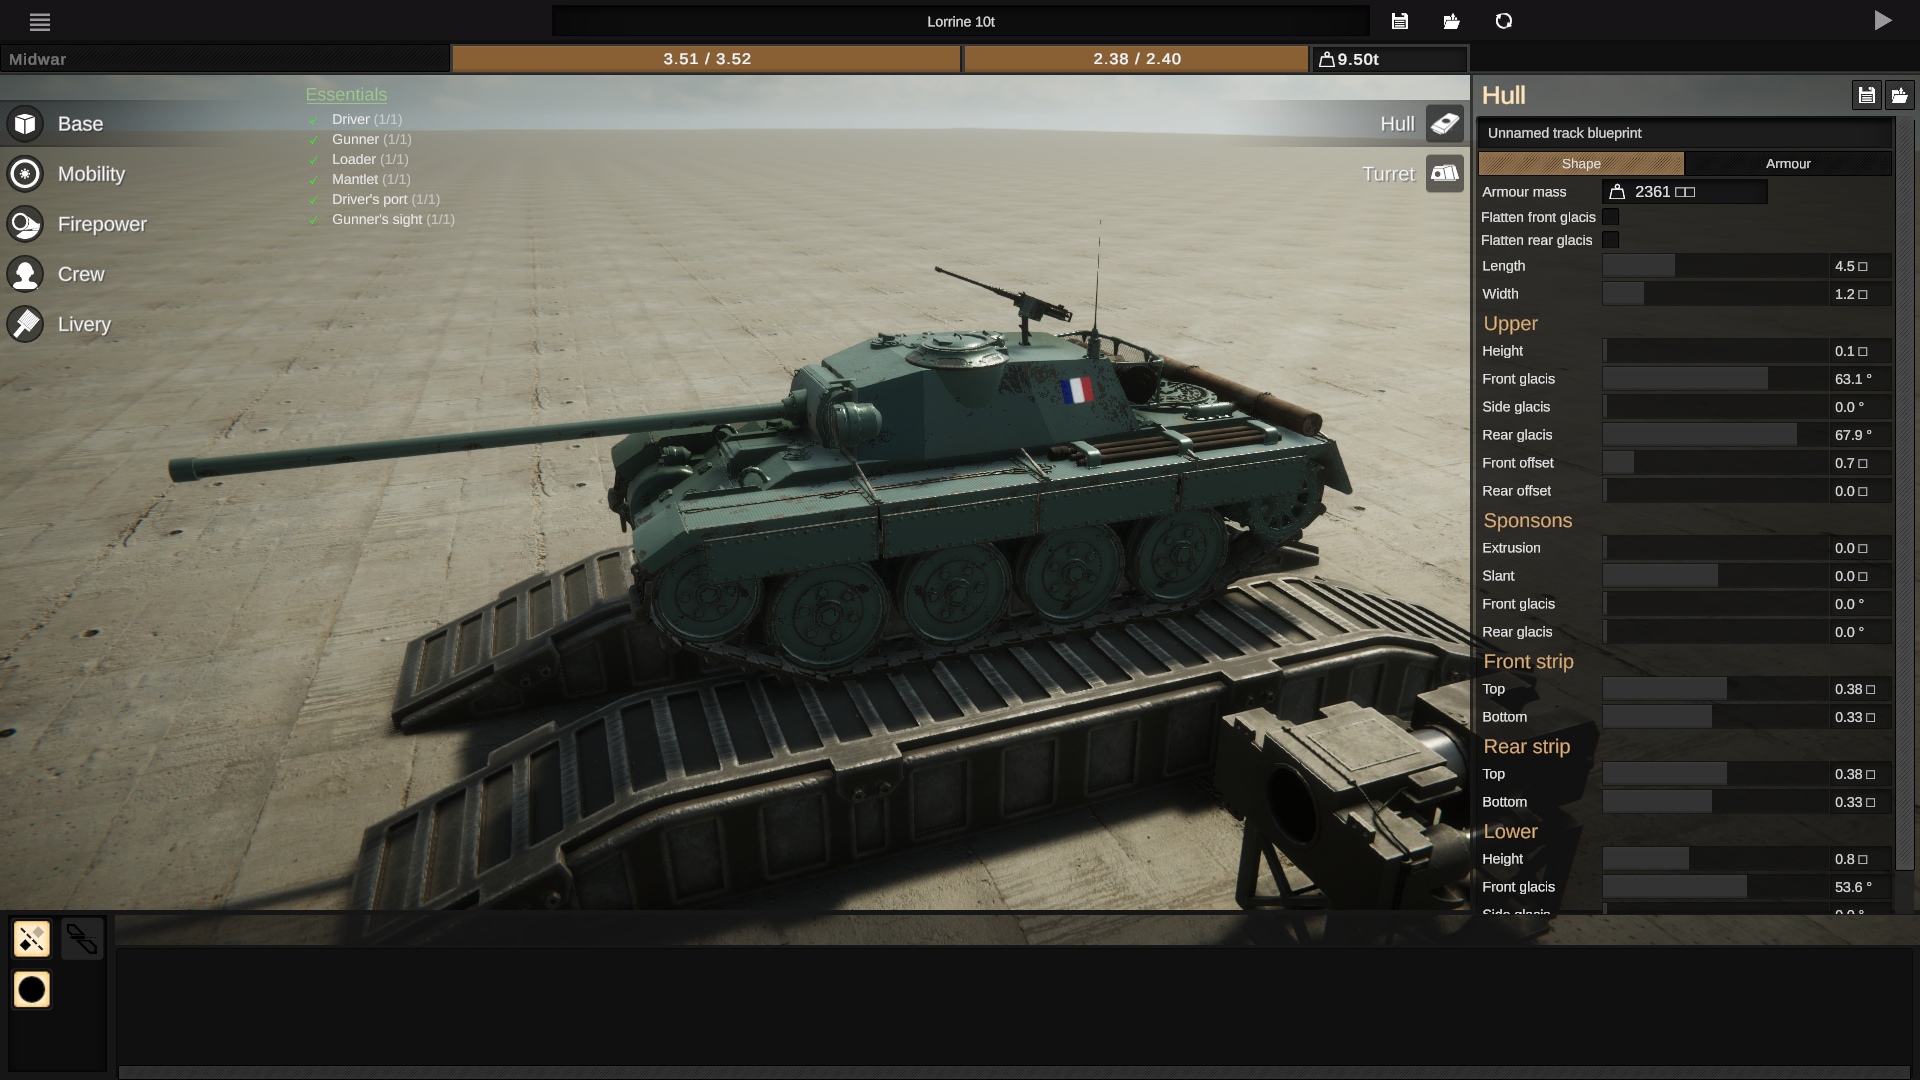Select the Turret component icon button
This screenshot has width=1920, height=1080.
[1444, 174]
